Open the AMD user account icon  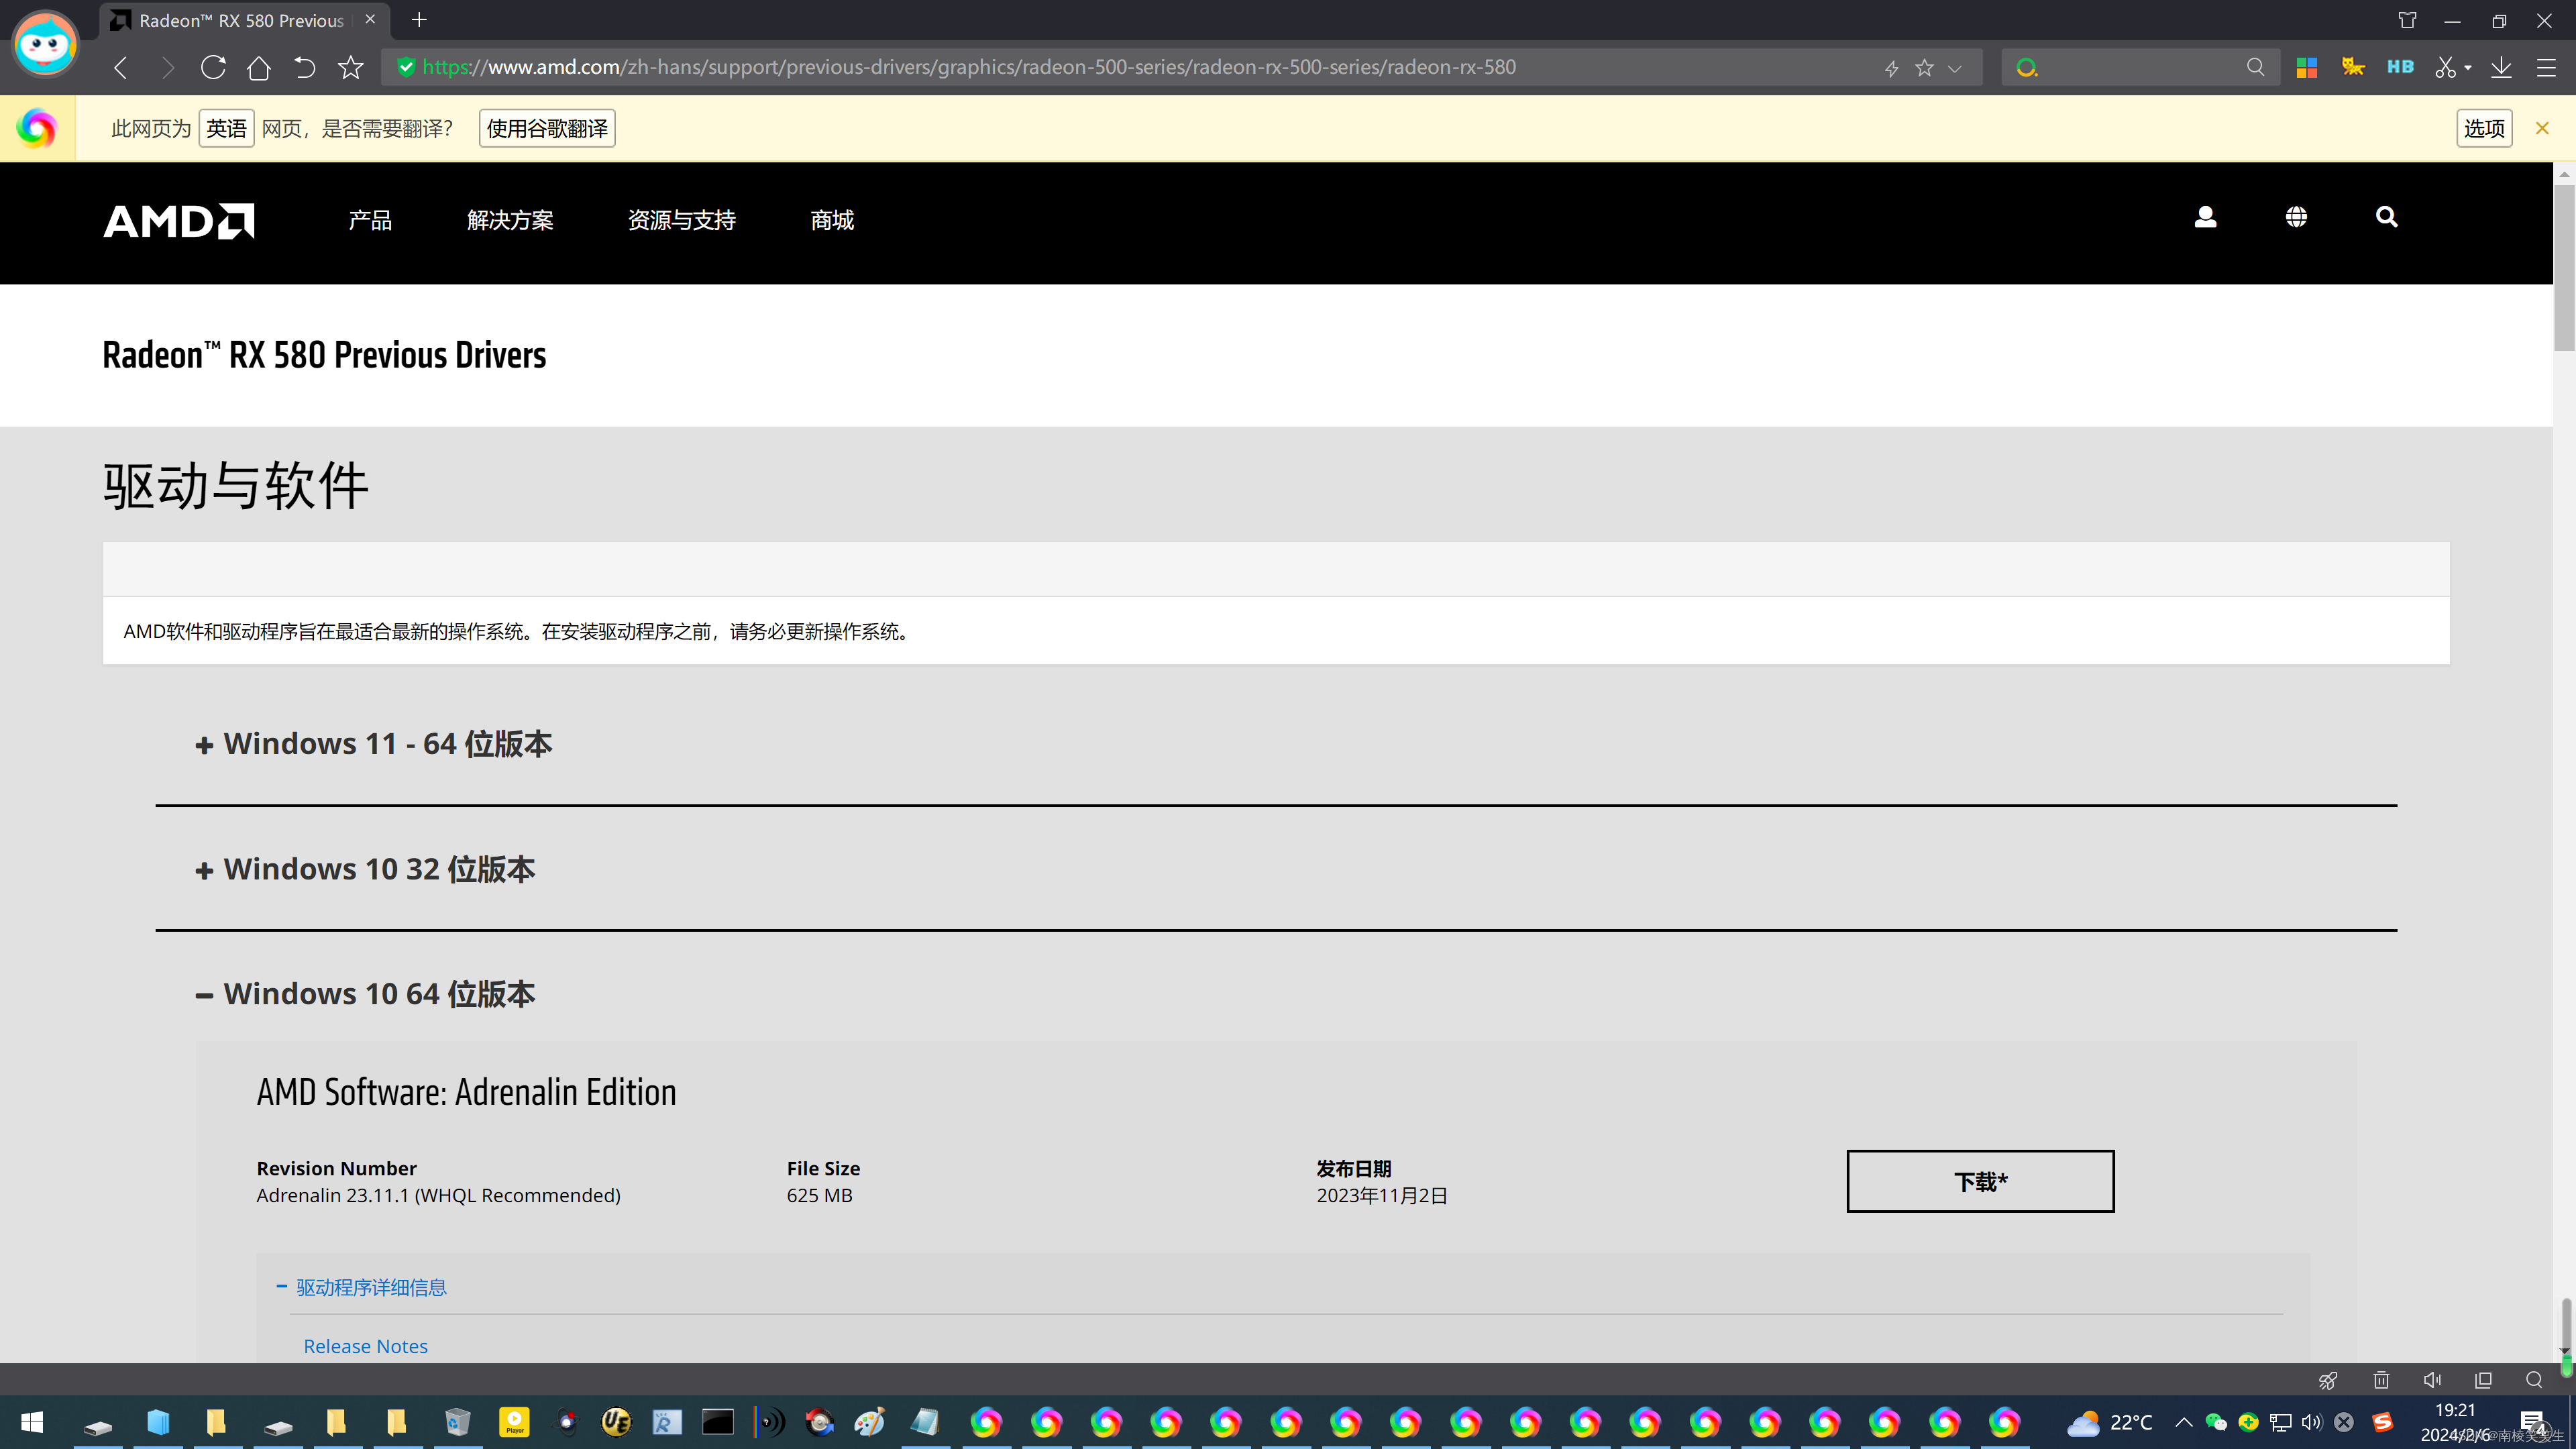pos(2205,217)
